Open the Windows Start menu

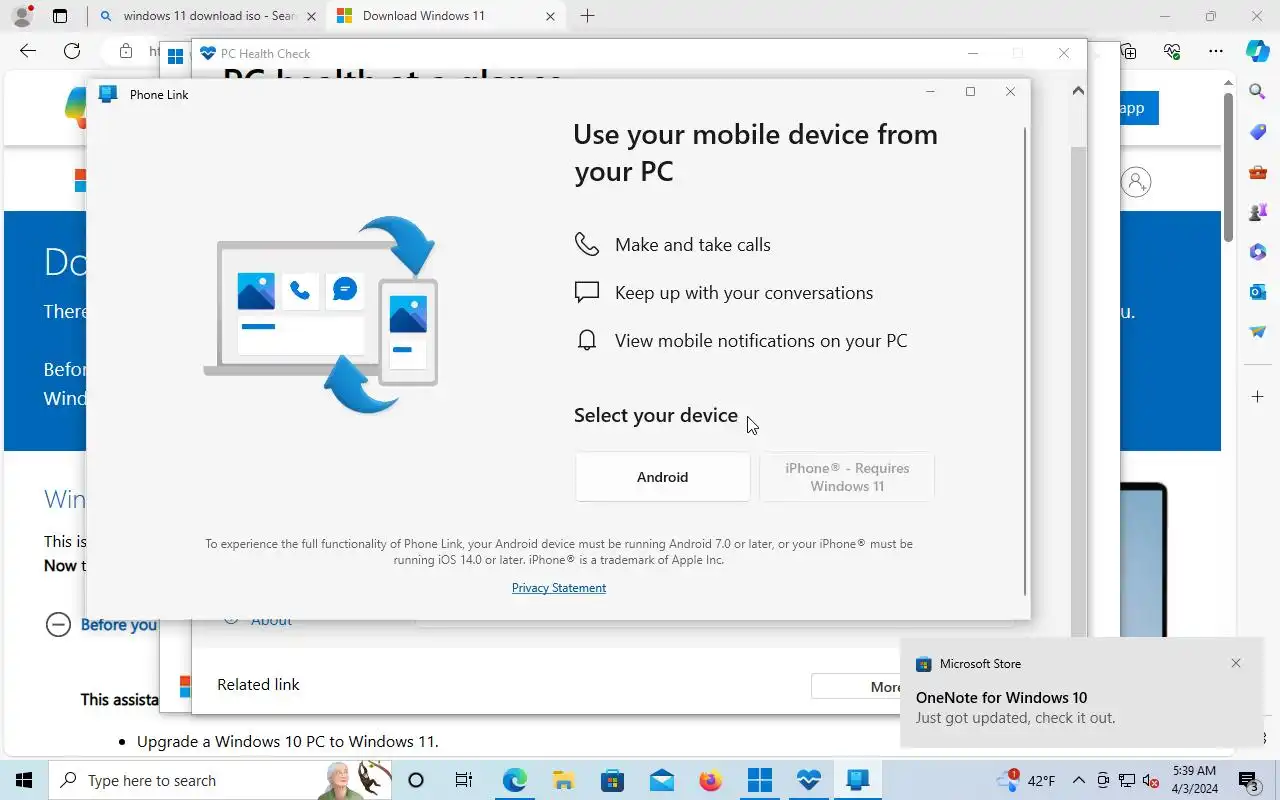(24, 780)
